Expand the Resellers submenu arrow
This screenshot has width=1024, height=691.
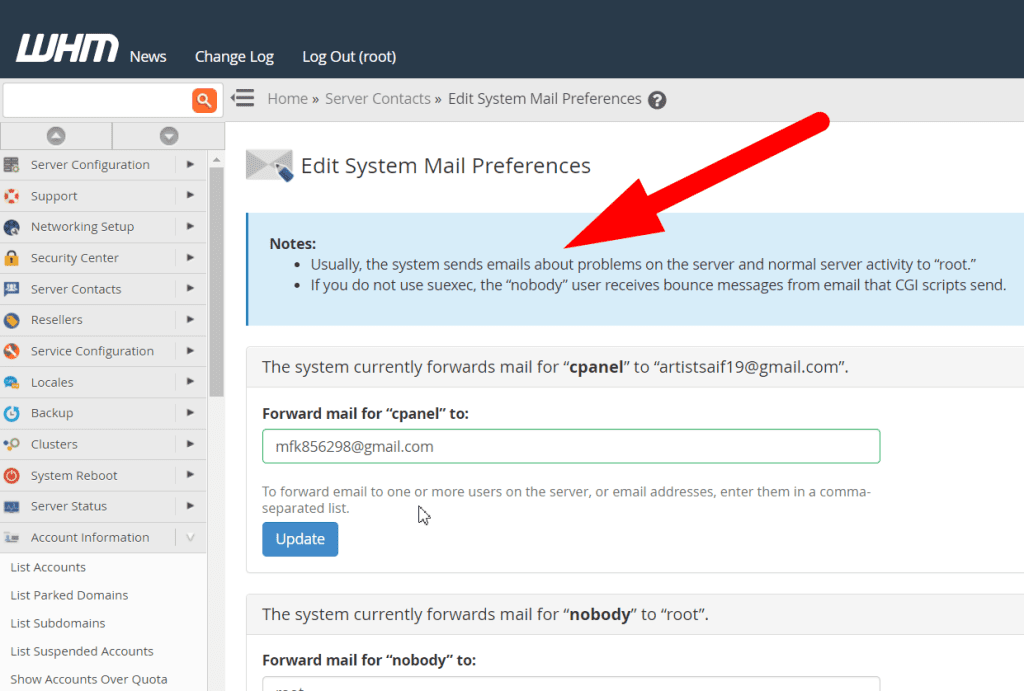click(x=190, y=320)
